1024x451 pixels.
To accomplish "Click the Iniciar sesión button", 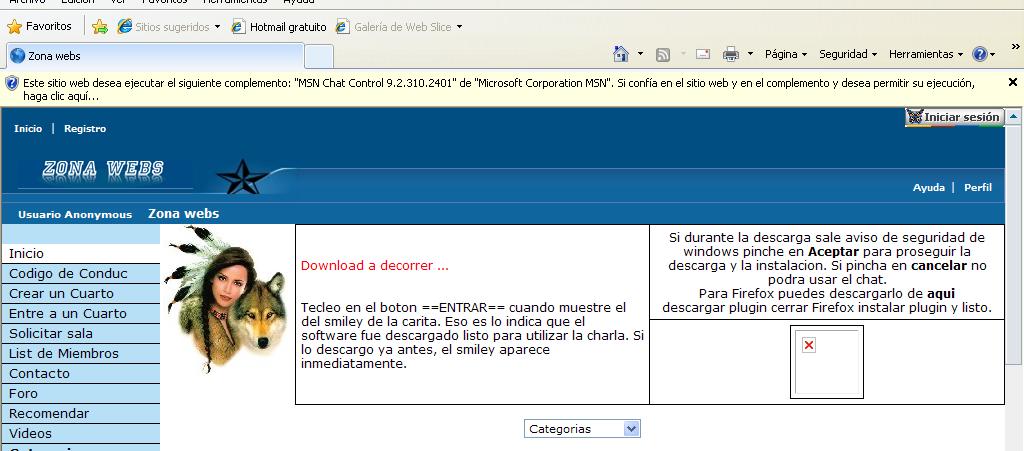I will [x=954, y=117].
